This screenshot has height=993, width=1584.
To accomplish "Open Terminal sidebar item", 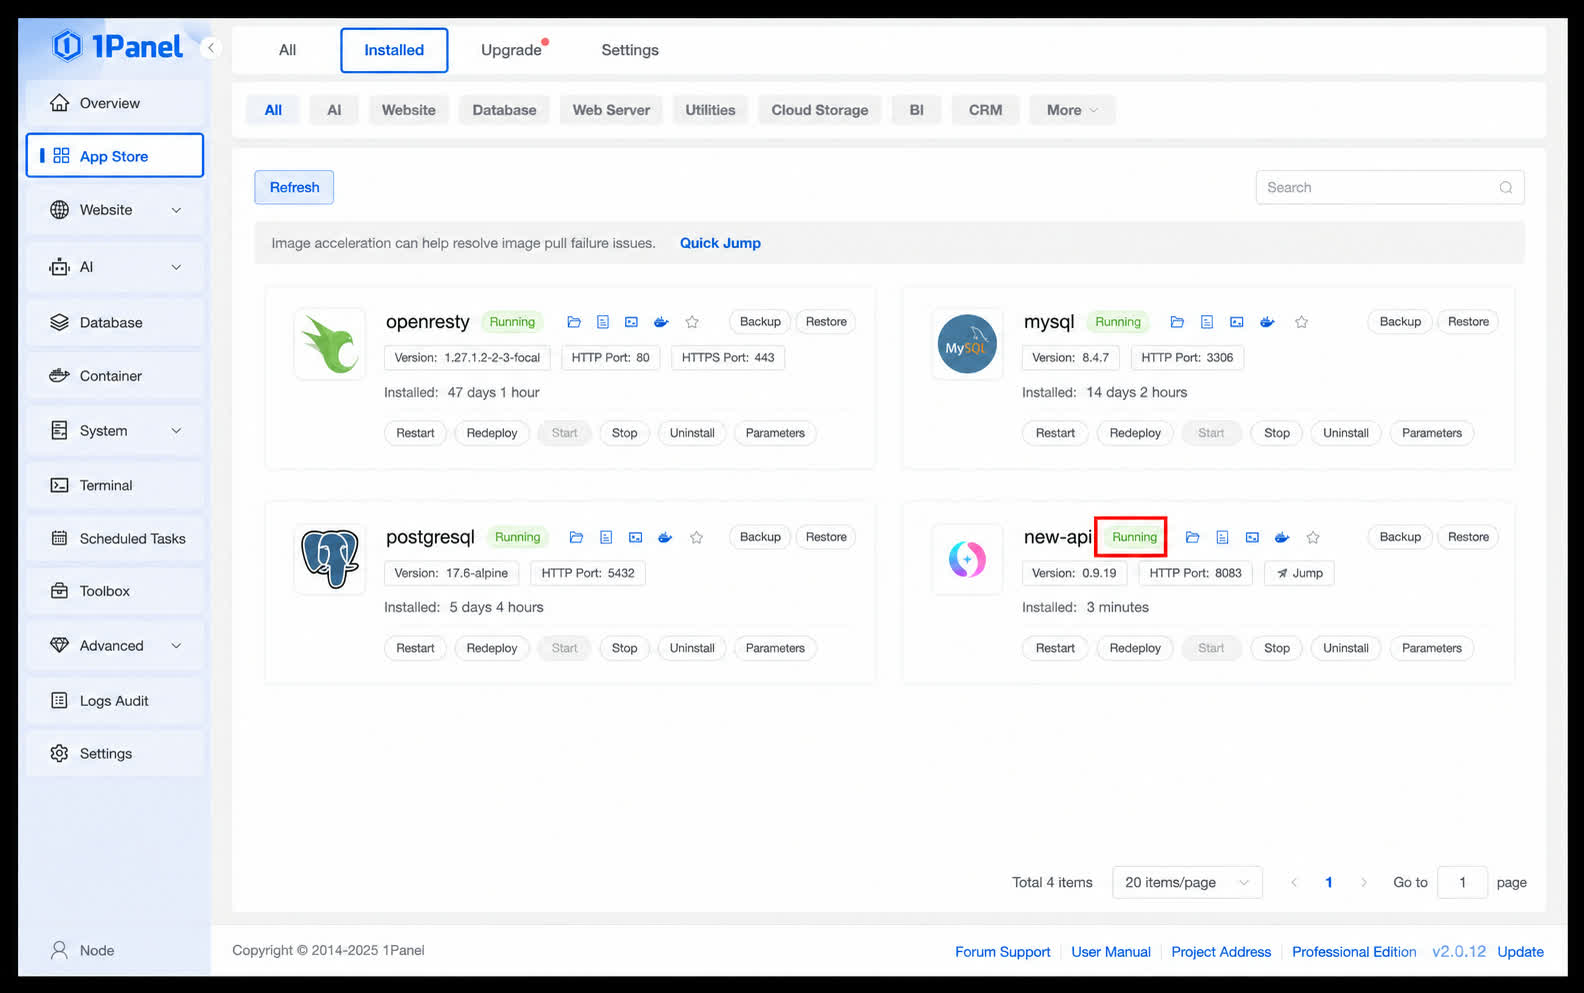I will 115,485.
